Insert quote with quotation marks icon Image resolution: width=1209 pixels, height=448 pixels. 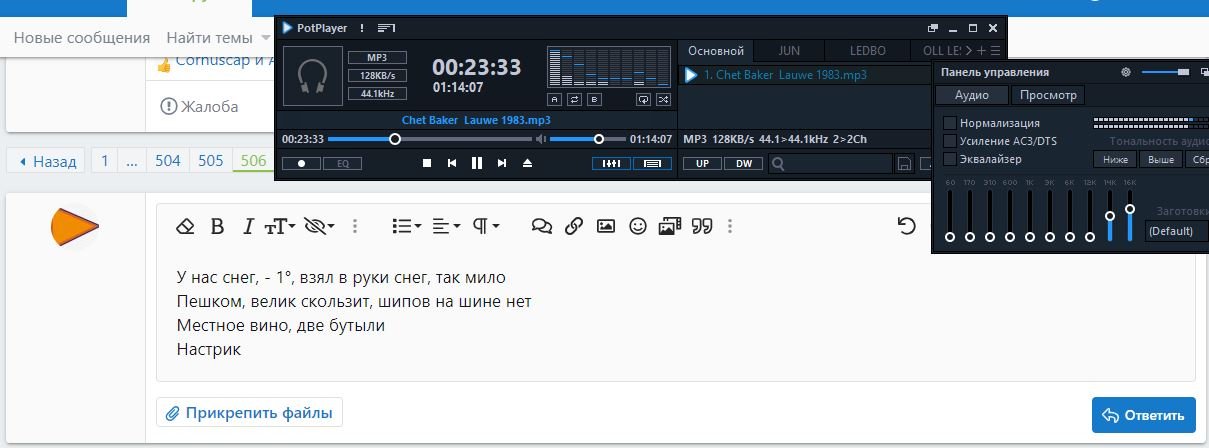point(702,227)
